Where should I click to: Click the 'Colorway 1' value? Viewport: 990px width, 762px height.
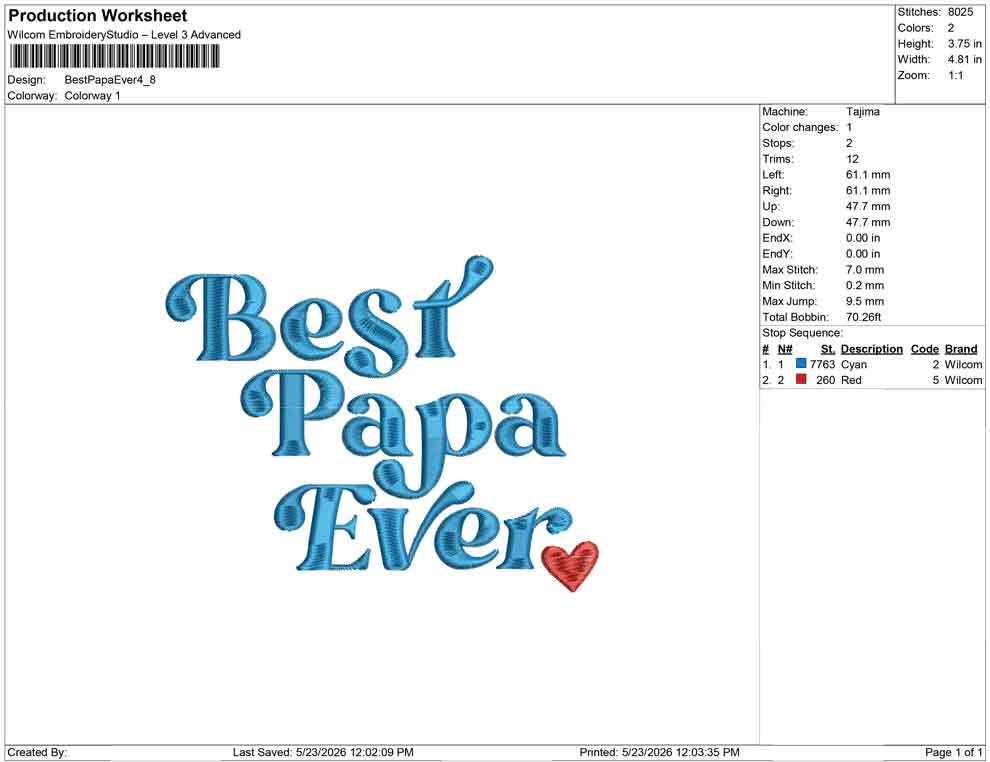tap(92, 96)
